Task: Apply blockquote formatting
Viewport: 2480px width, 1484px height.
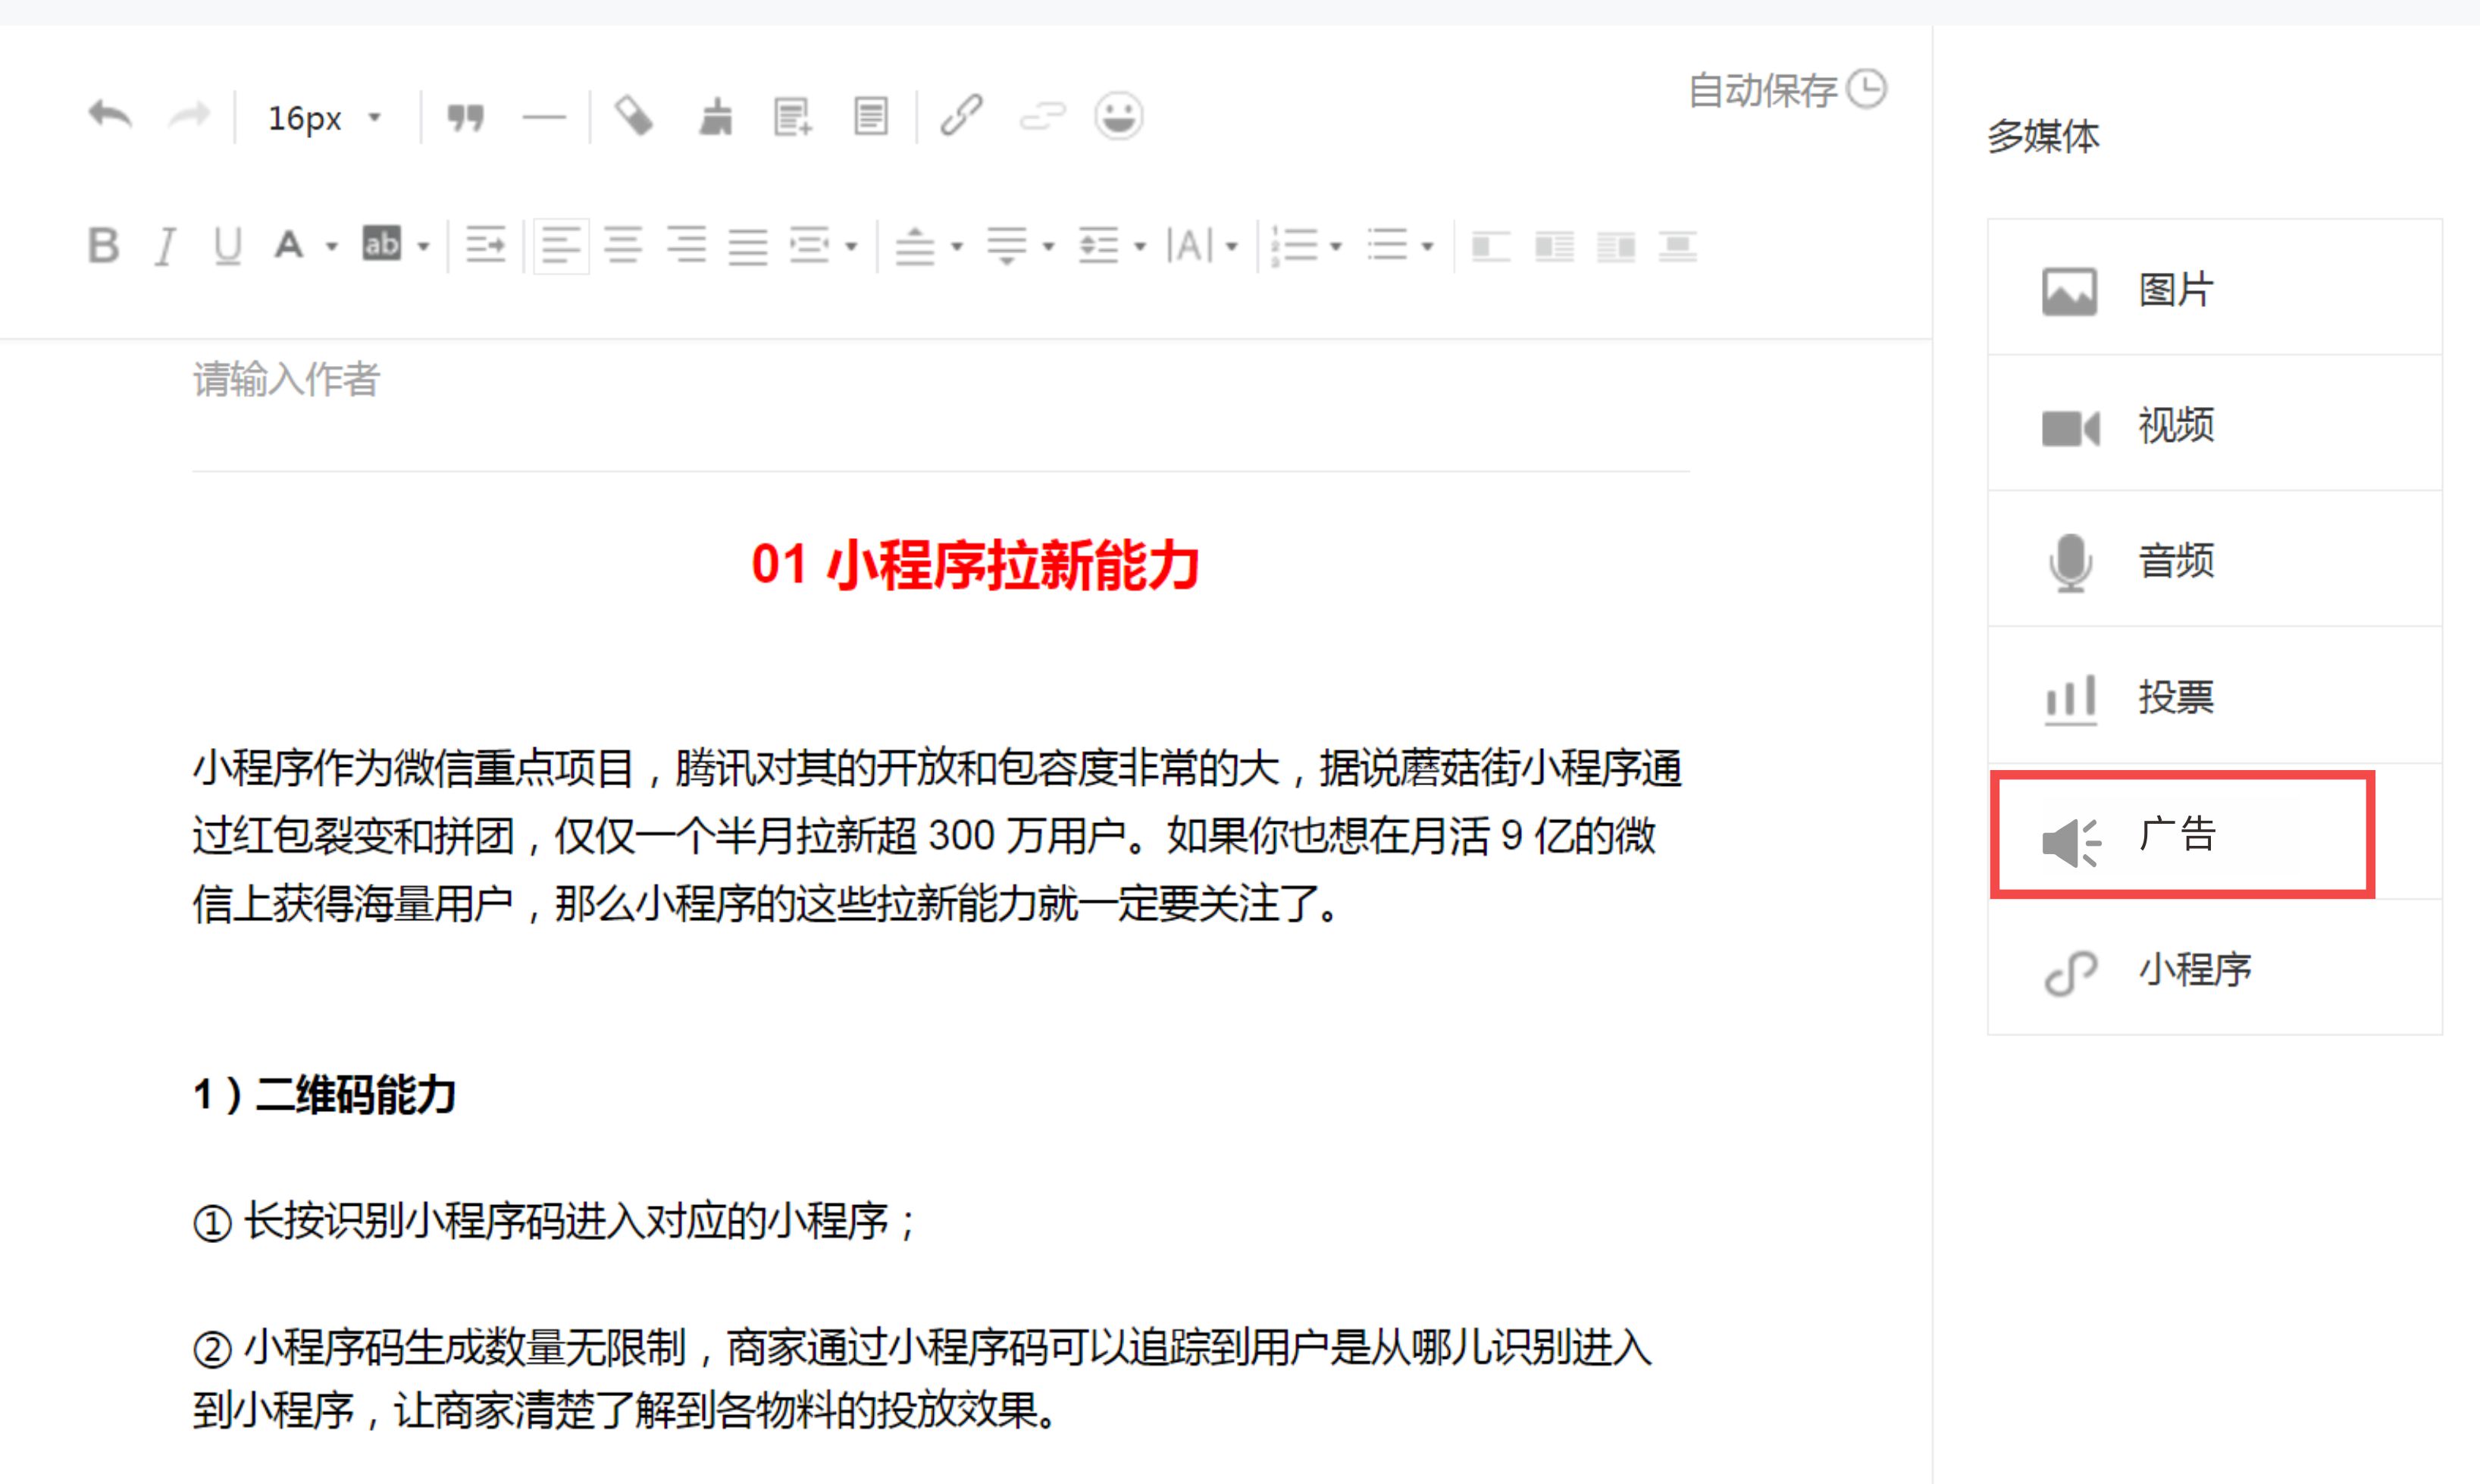Action: [465, 118]
